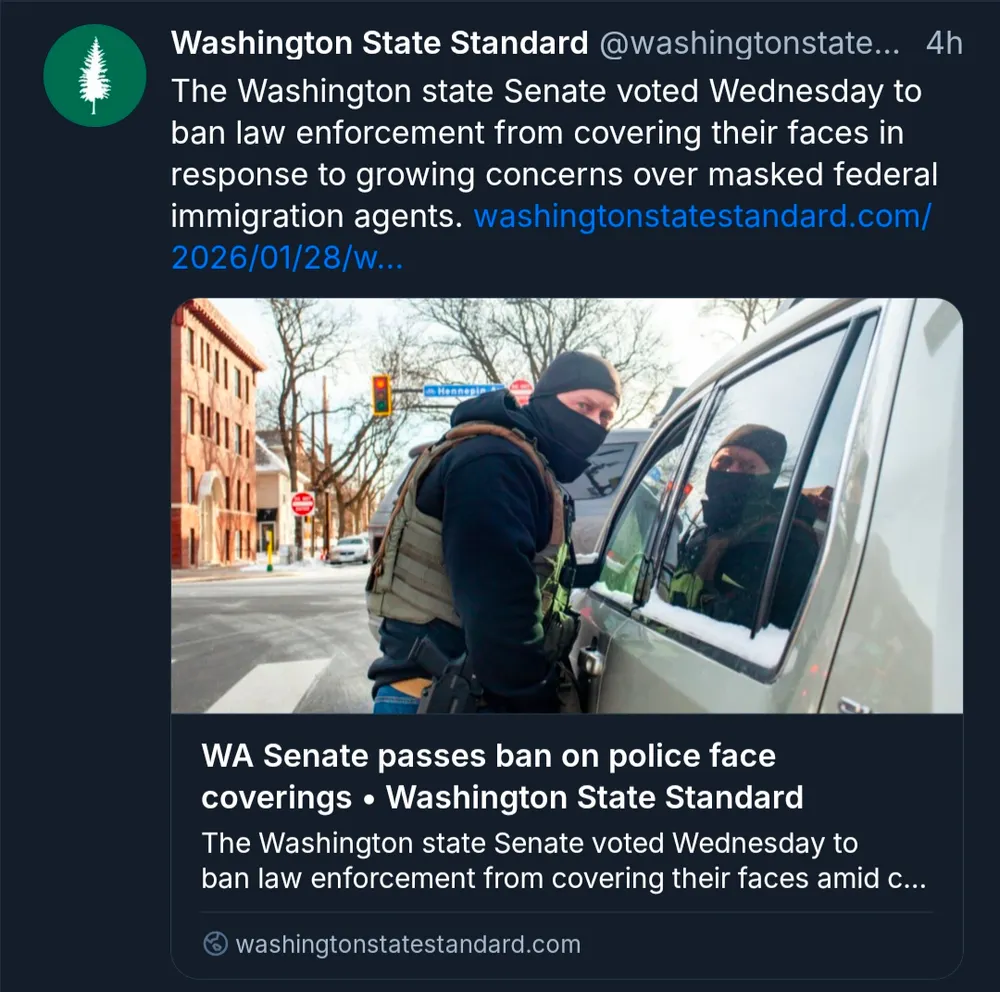Image resolution: width=1000 pixels, height=992 pixels.
Task: Open the article preview photo
Action: [566, 505]
